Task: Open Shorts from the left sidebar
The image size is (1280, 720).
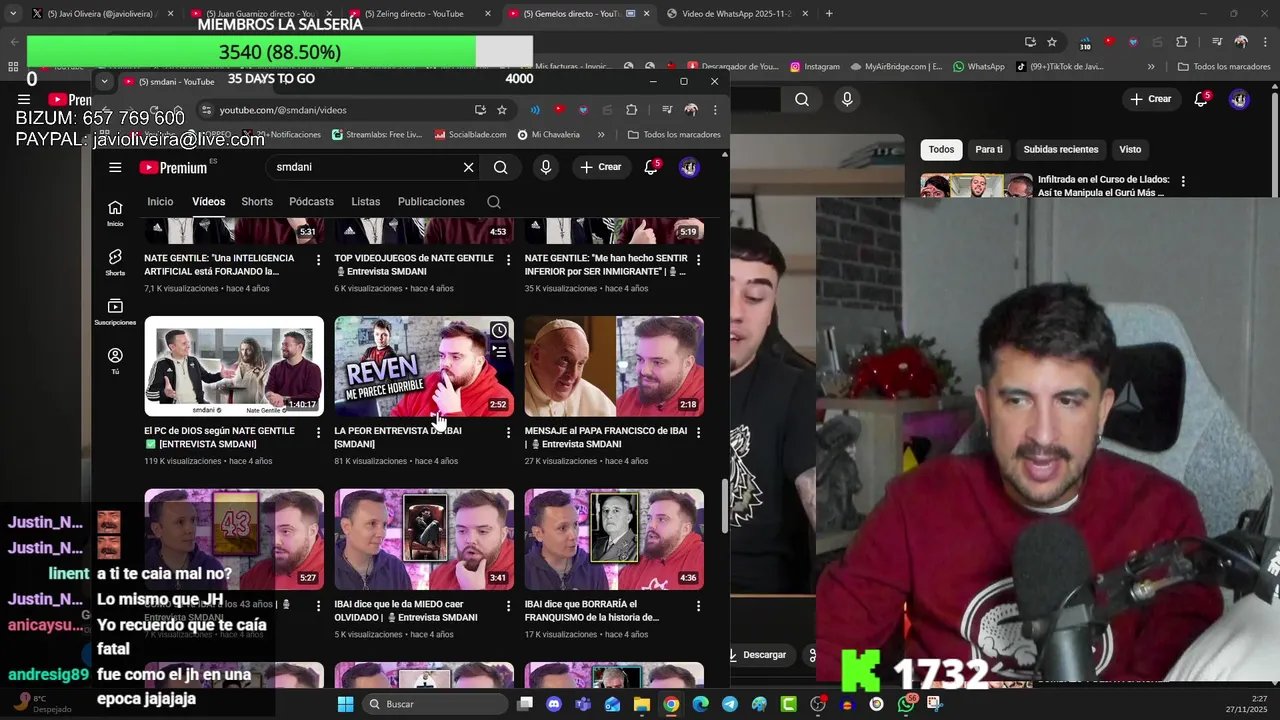Action: 115,263
